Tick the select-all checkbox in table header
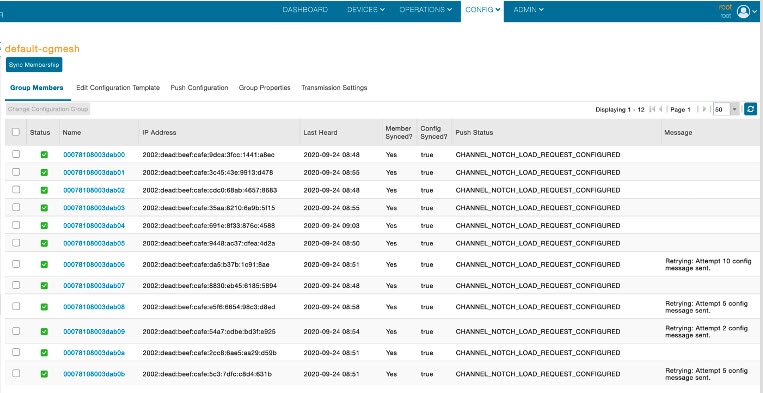The width and height of the screenshot is (763, 393). coord(16,132)
